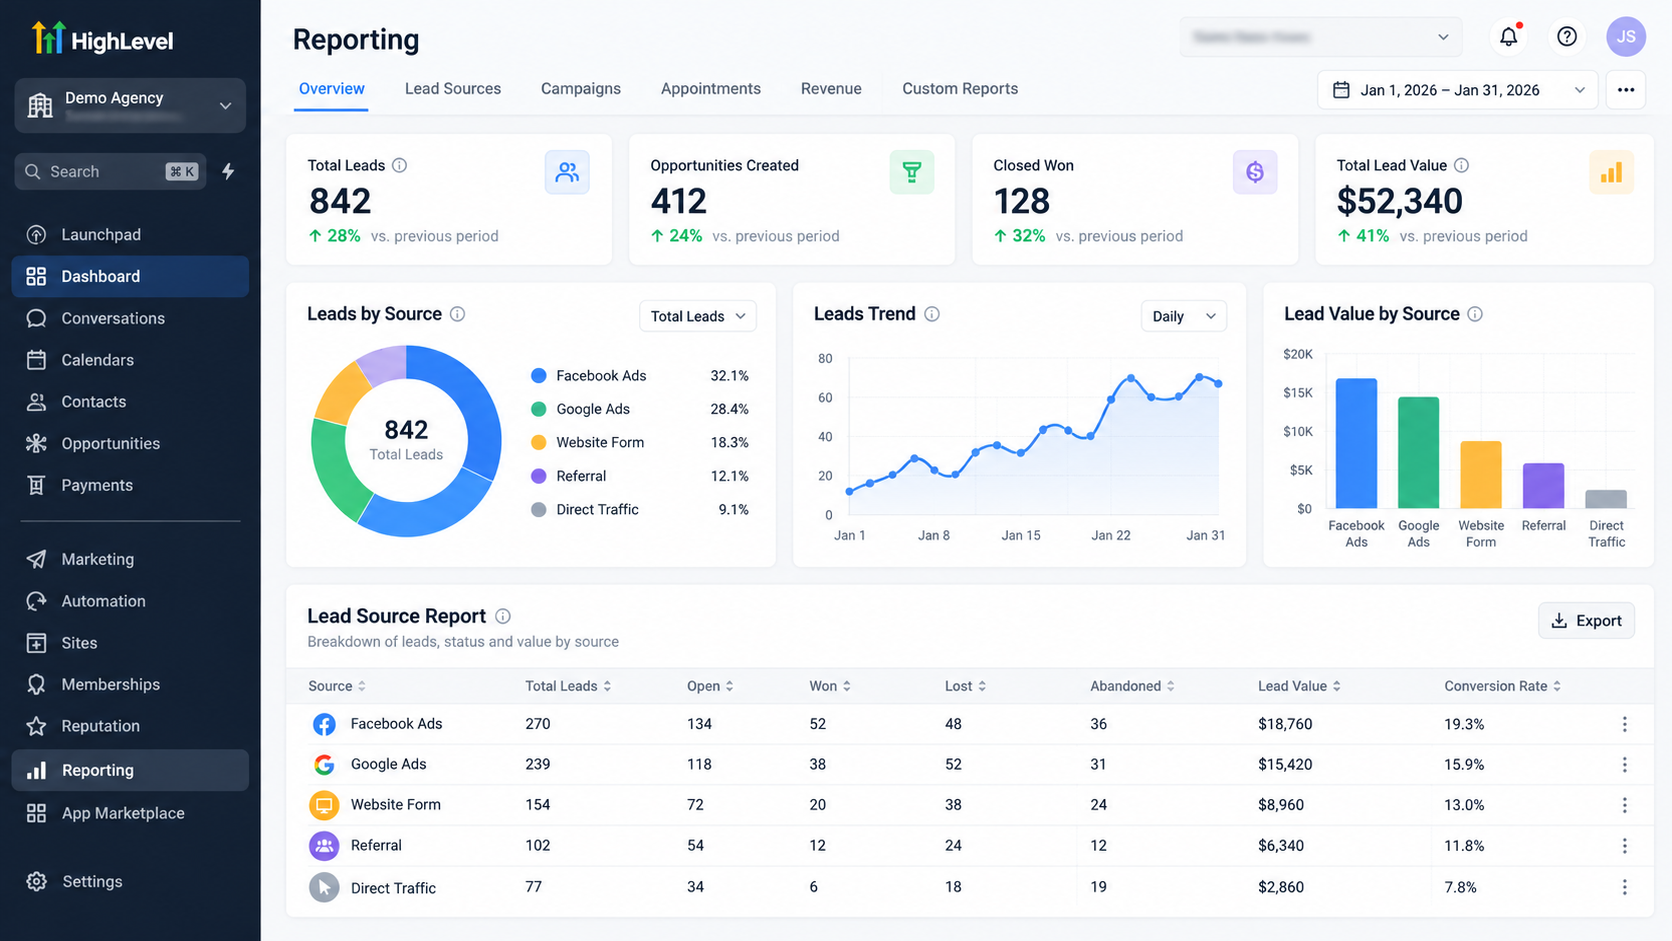This screenshot has width=1672, height=941.
Task: Open row actions for Direct Traffic
Action: coord(1624,887)
